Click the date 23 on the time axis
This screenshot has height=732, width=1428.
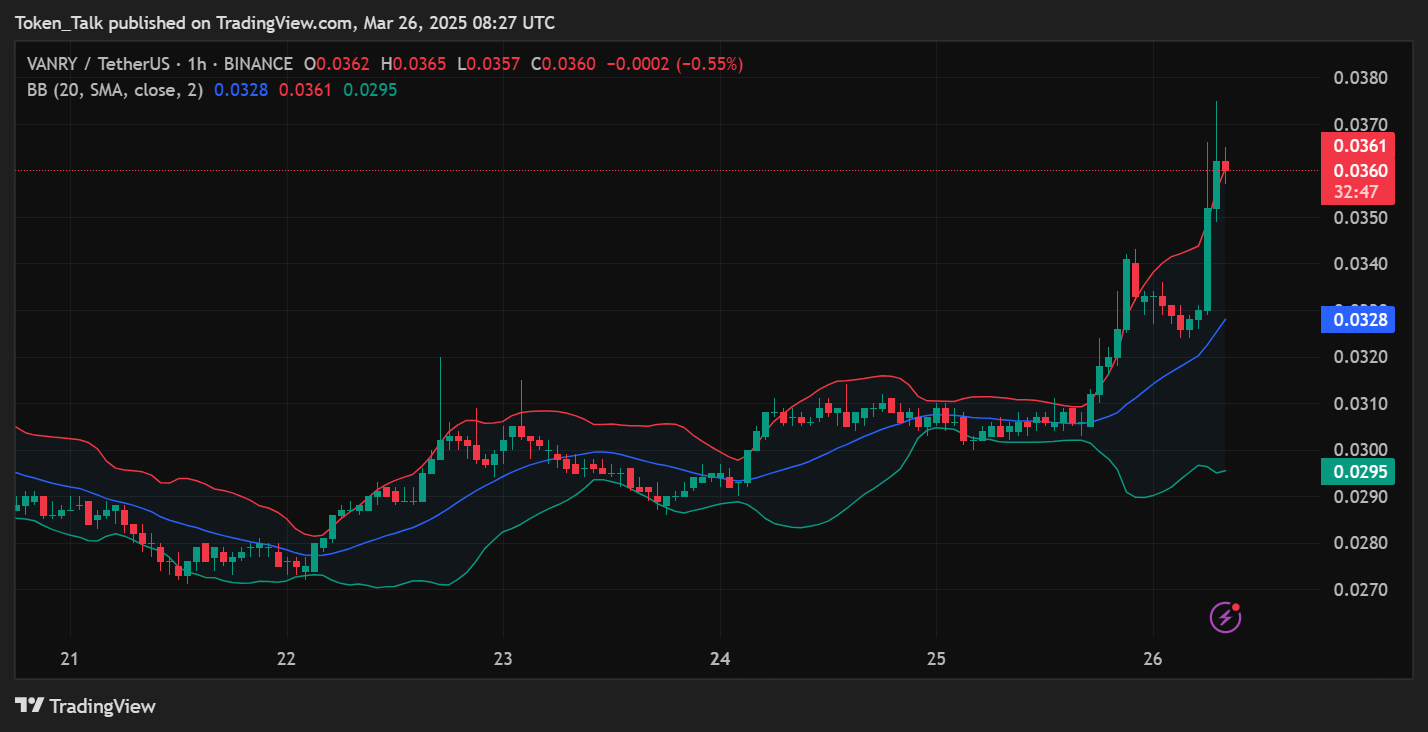503,659
